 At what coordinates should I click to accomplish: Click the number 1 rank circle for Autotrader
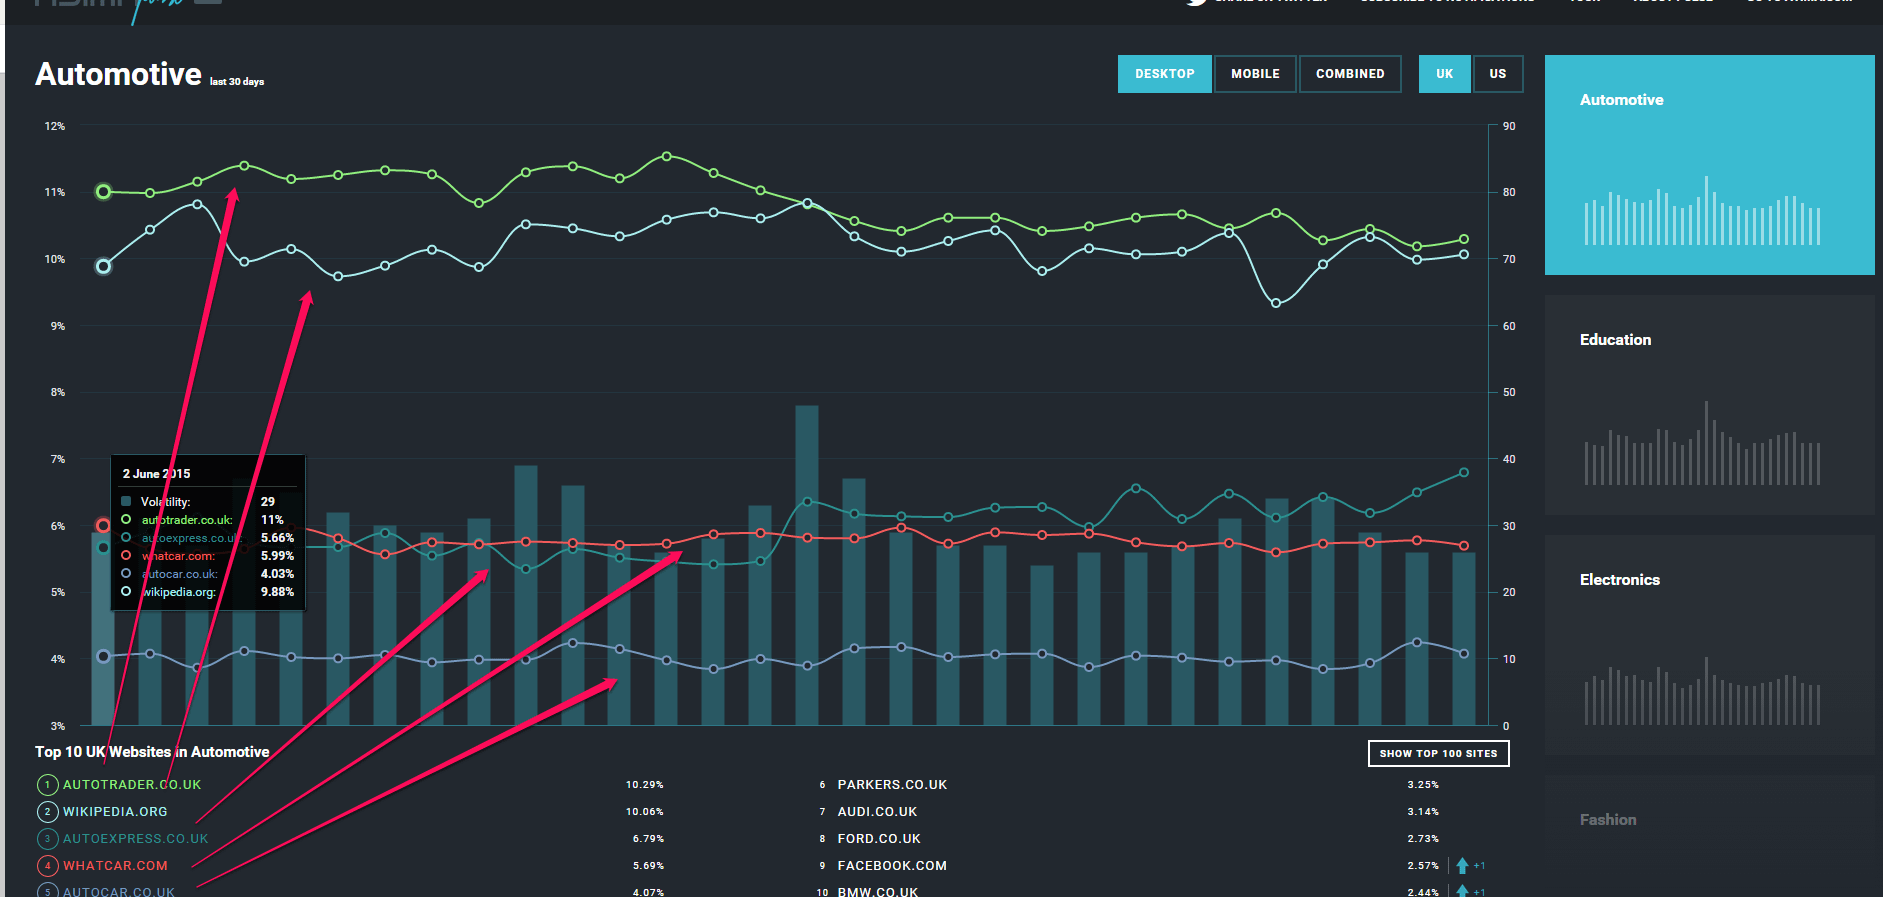tap(47, 785)
